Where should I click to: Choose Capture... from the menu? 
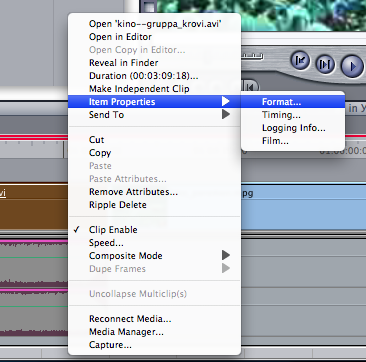point(154,345)
